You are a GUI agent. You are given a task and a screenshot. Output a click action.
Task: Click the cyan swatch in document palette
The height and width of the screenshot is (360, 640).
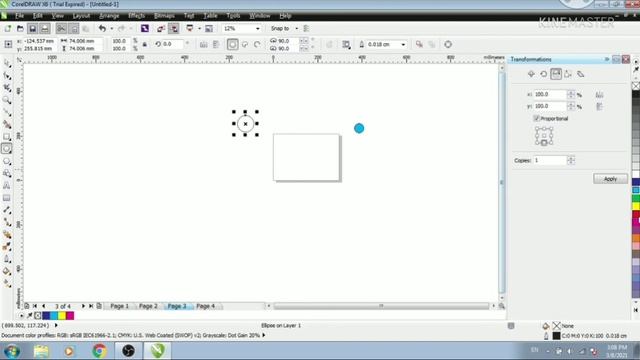tap(53, 316)
